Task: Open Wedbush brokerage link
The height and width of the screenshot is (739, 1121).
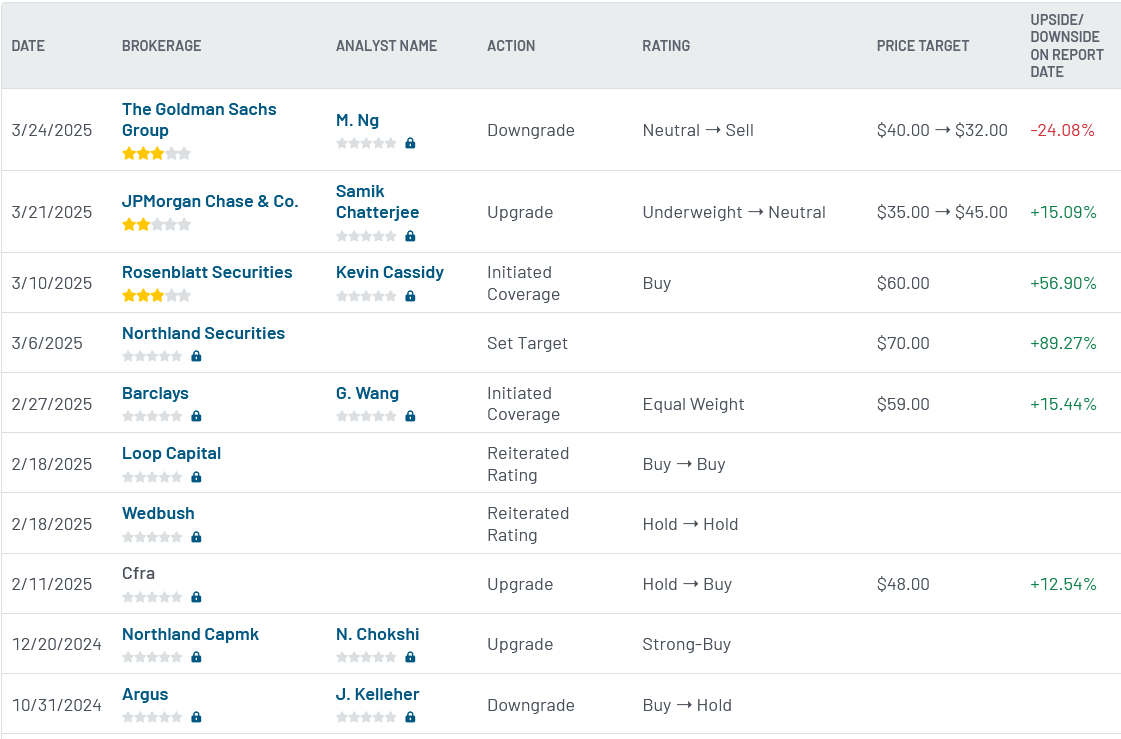Action: coord(158,513)
